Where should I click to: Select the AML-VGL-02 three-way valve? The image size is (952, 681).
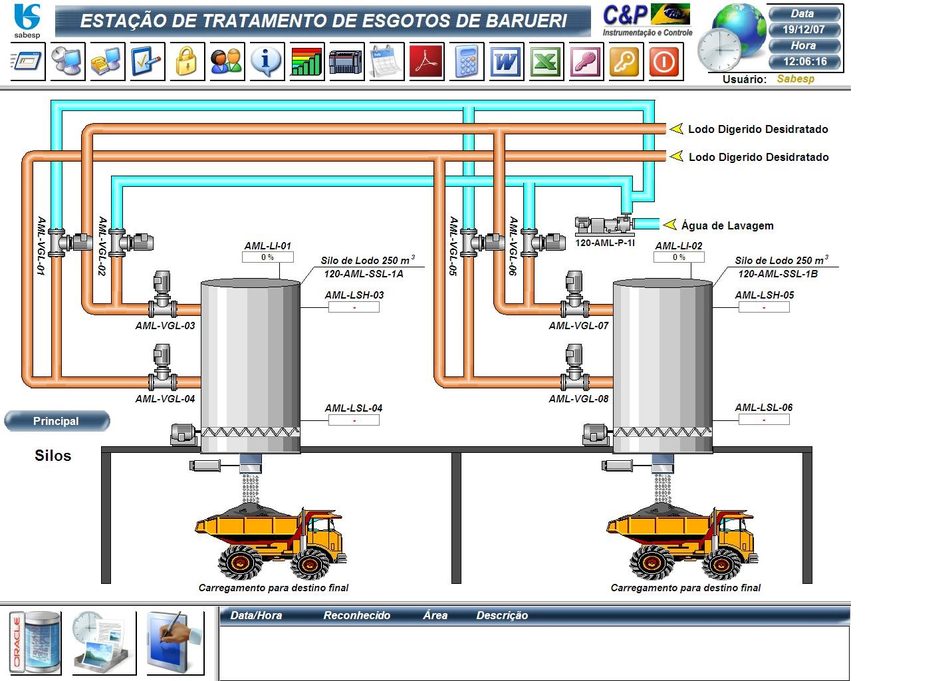(x=131, y=243)
